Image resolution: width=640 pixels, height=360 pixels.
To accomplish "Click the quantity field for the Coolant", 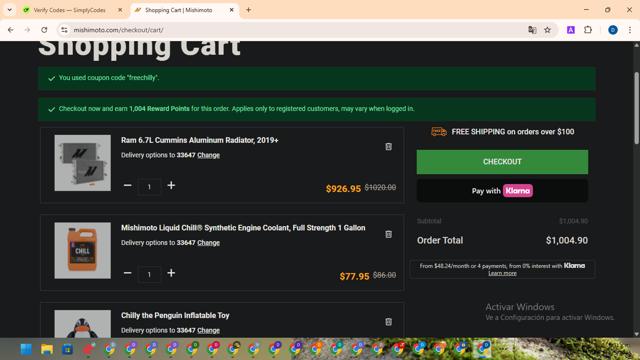I will click(149, 274).
